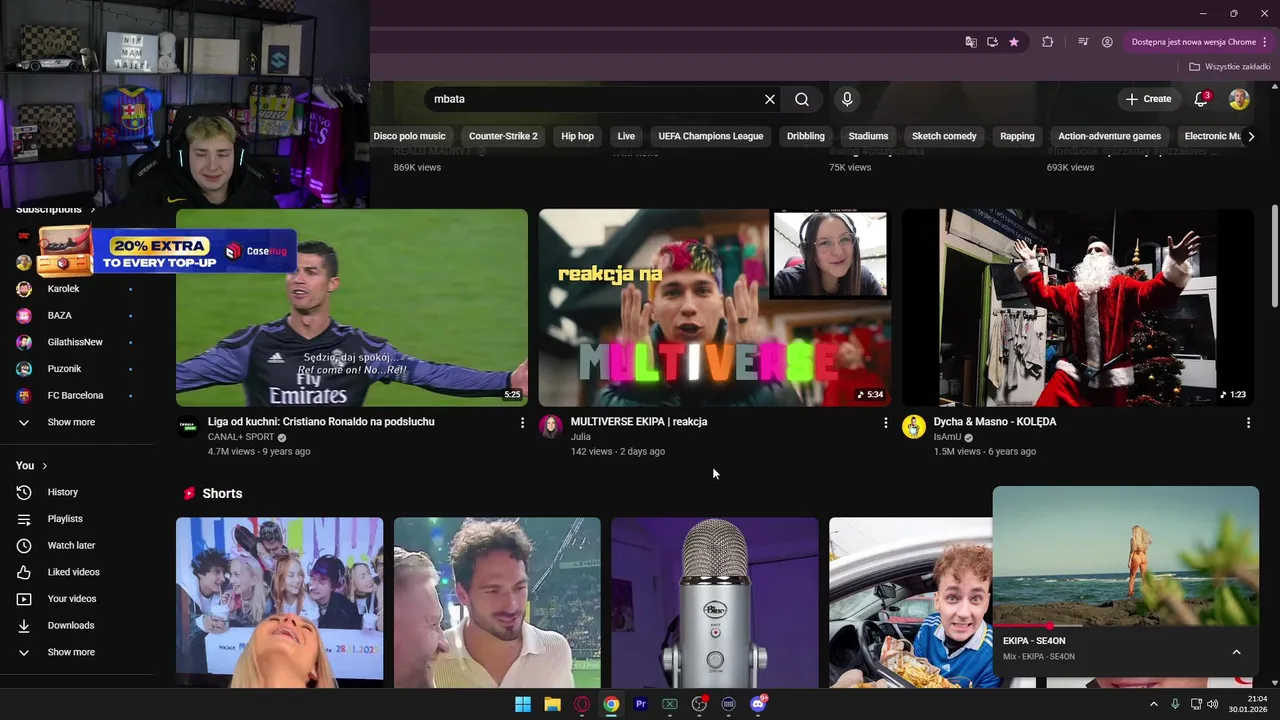
Task: Open Your videos in the sidebar
Action: tap(72, 599)
